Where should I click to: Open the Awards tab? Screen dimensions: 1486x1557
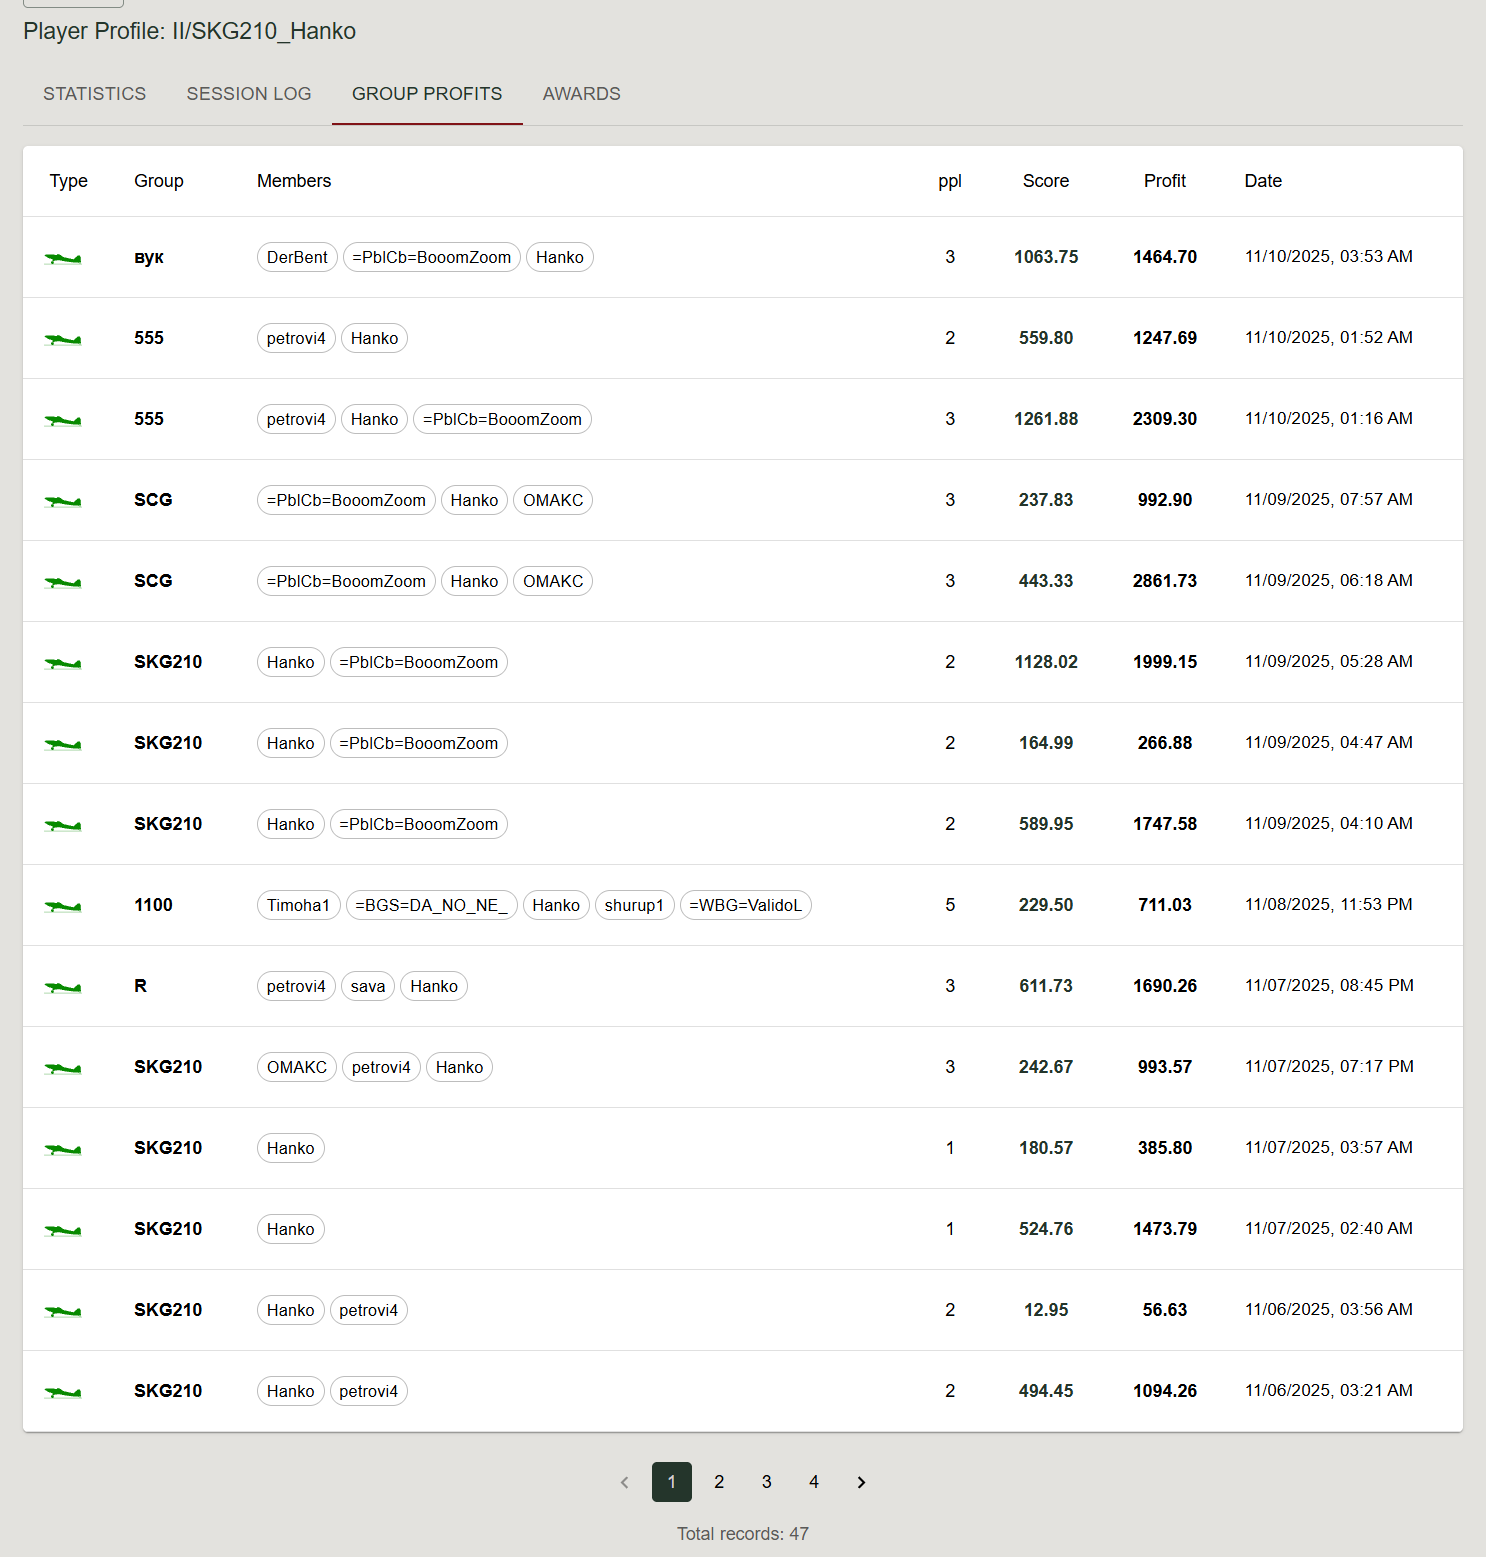coord(581,94)
